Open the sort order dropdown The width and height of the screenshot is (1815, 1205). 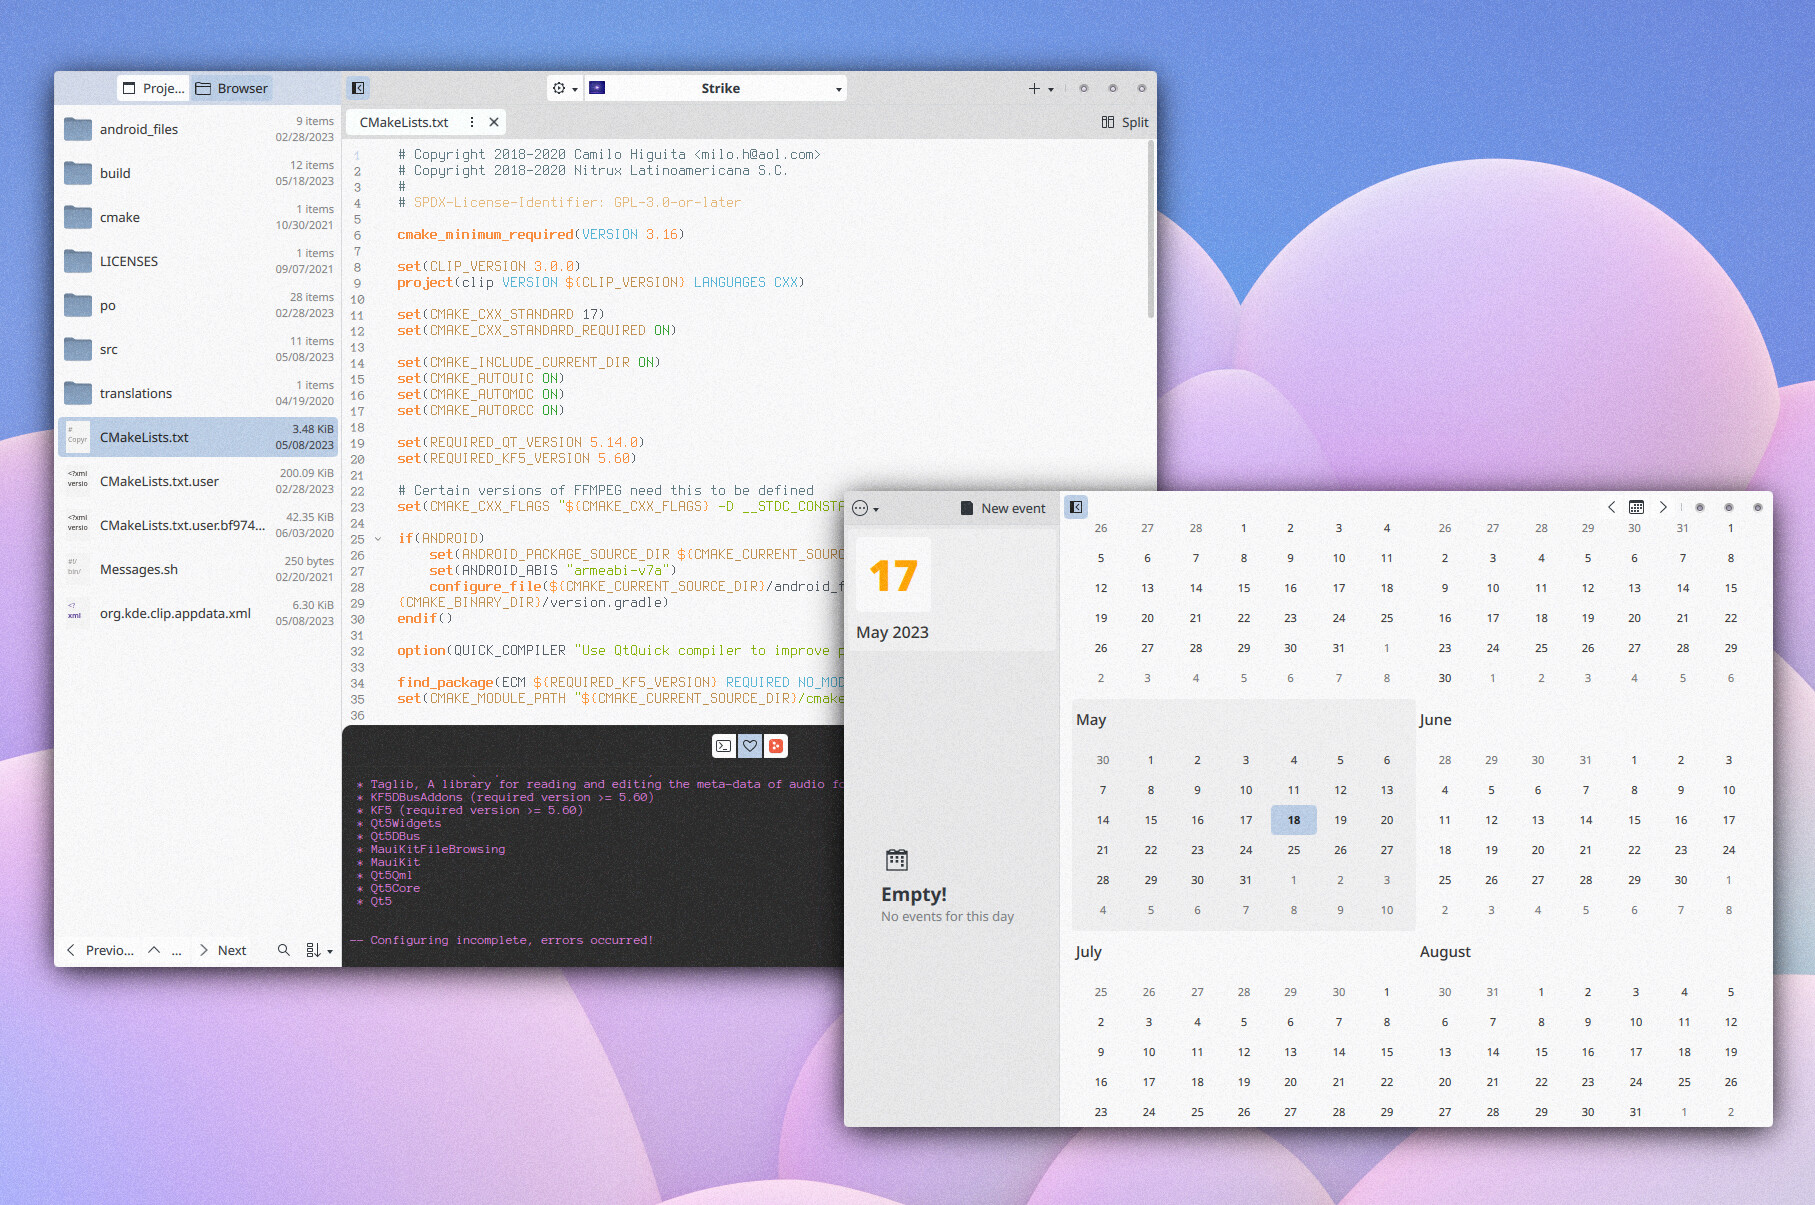[x=319, y=950]
